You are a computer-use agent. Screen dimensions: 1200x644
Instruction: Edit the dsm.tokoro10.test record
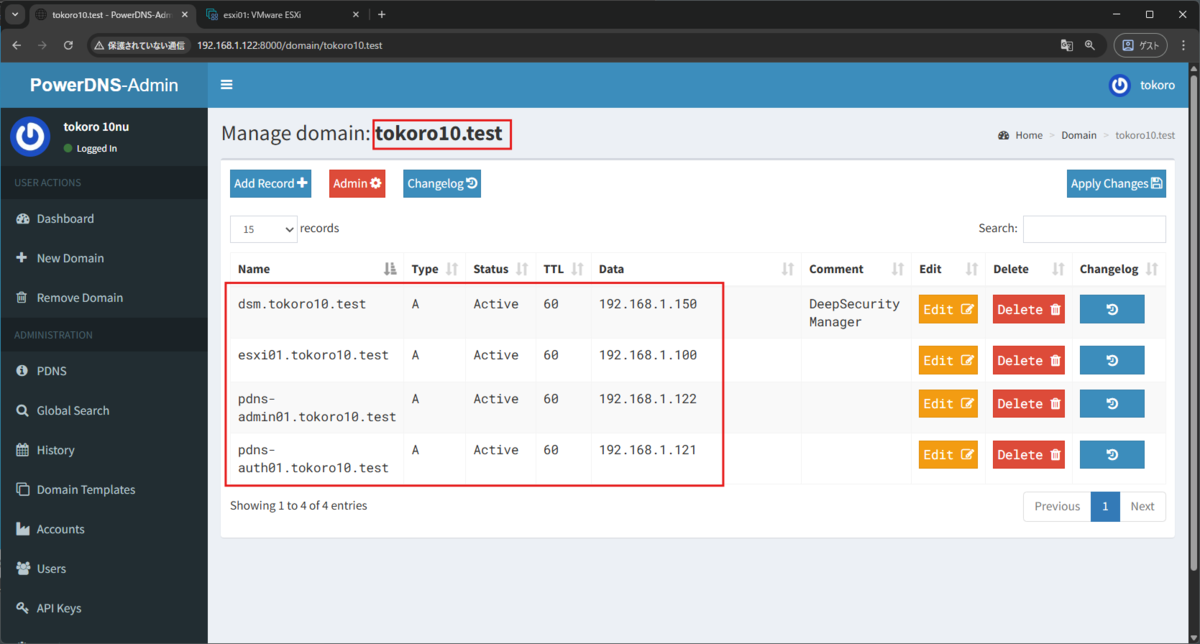[948, 309]
